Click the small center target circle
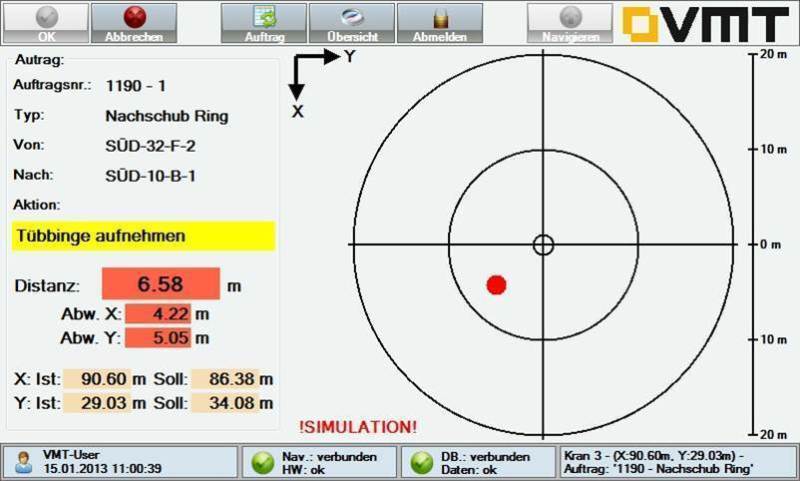The width and height of the screenshot is (800, 481). (x=543, y=245)
